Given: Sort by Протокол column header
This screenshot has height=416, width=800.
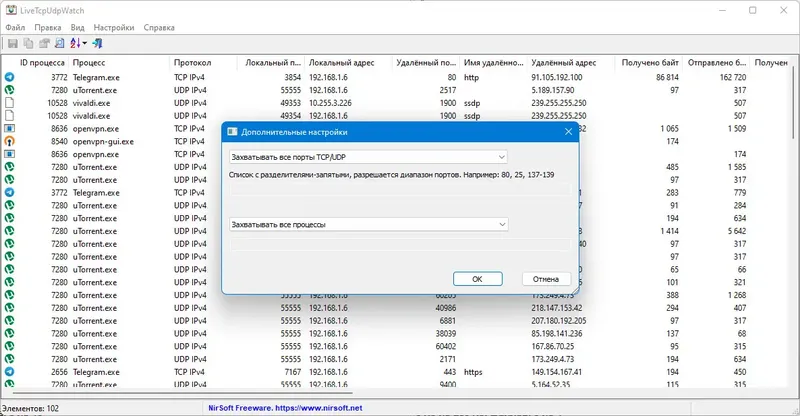Looking at the screenshot, I should (192, 62).
